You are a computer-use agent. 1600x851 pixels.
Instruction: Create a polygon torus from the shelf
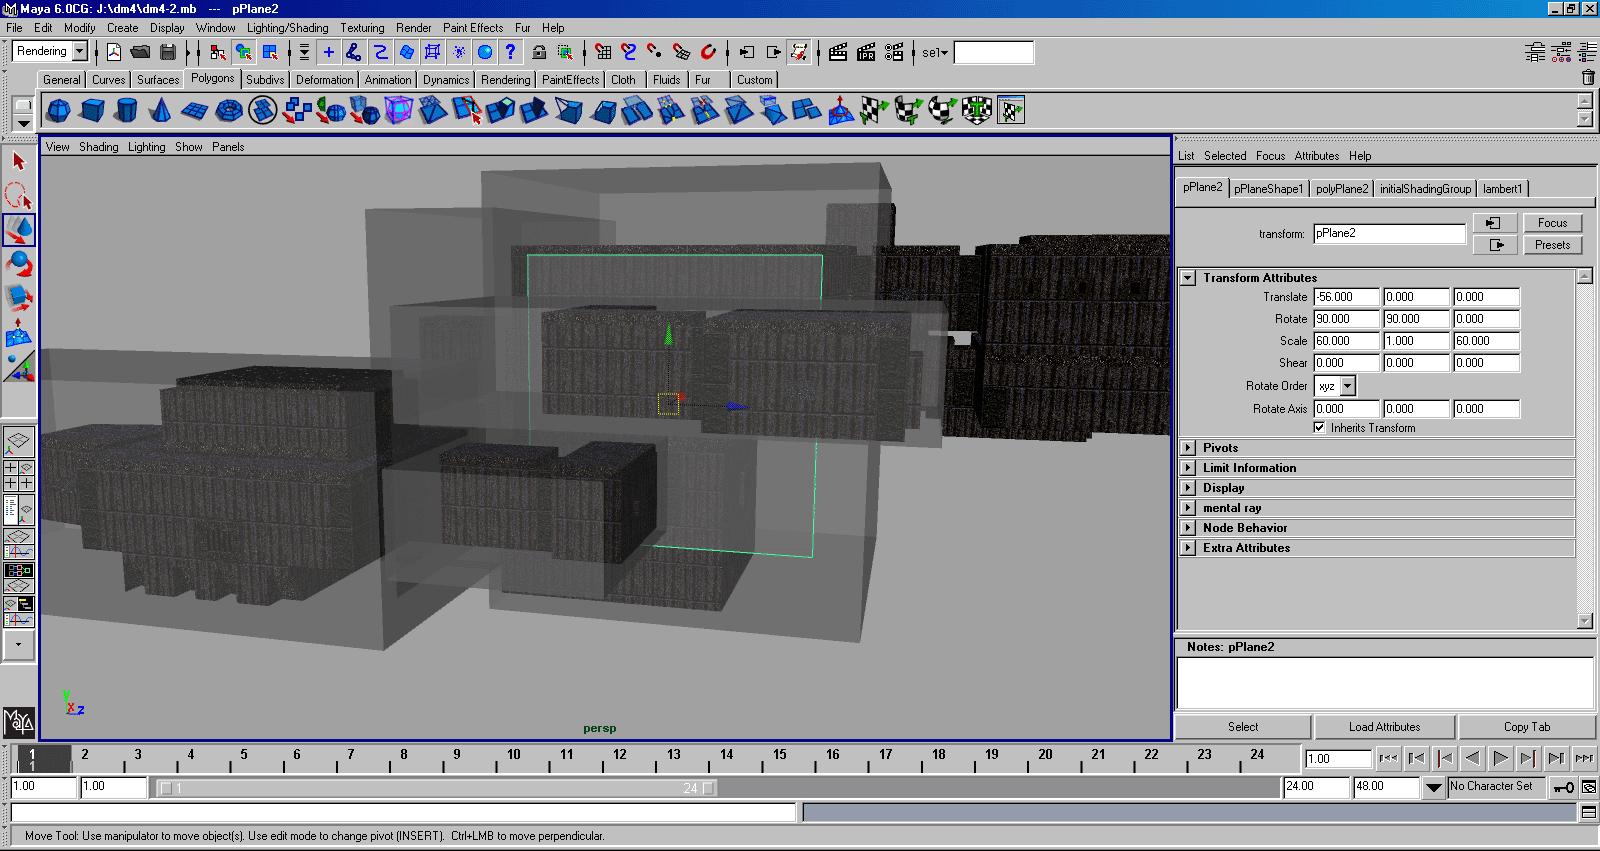[229, 110]
